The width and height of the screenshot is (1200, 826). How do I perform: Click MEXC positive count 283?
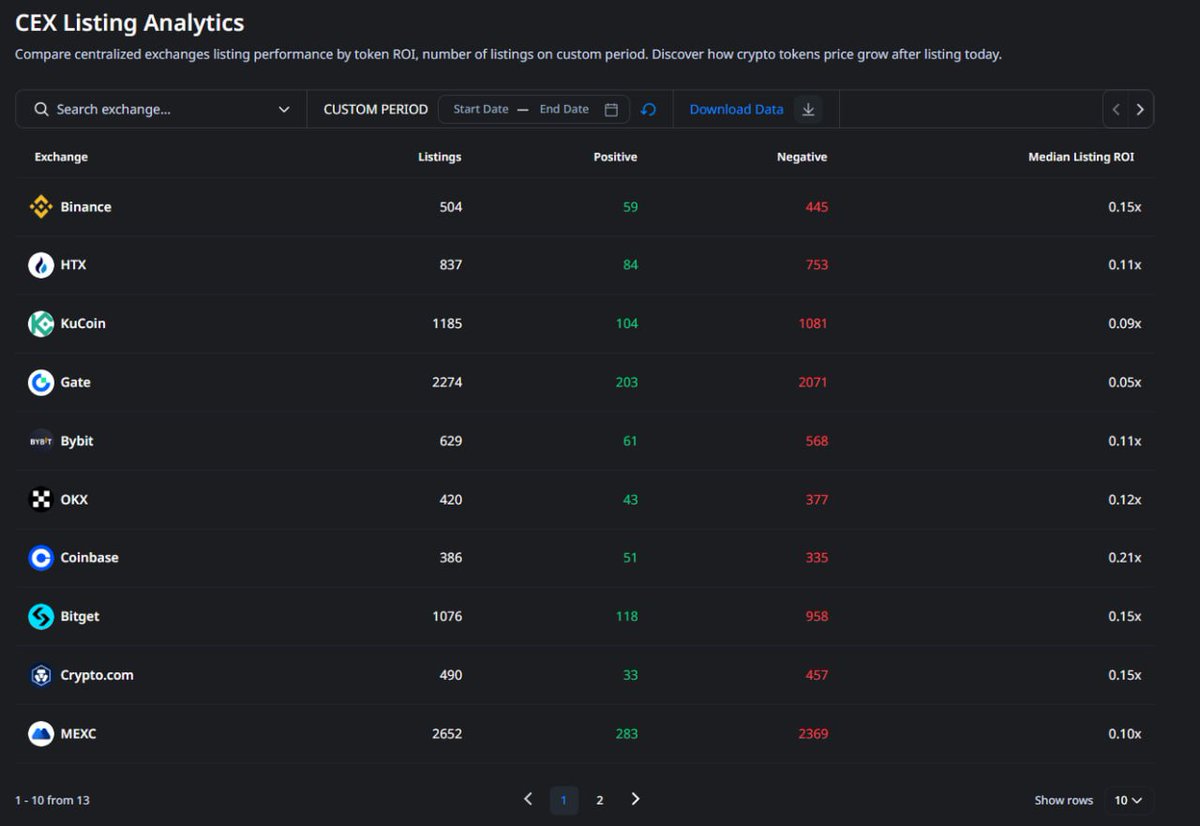click(x=627, y=734)
